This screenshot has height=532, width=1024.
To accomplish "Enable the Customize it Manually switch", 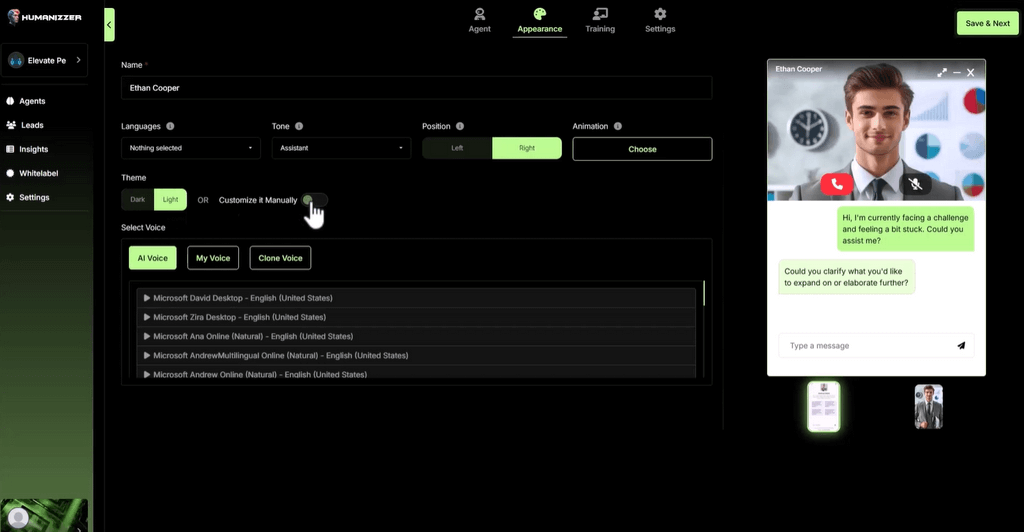I will (x=315, y=200).
